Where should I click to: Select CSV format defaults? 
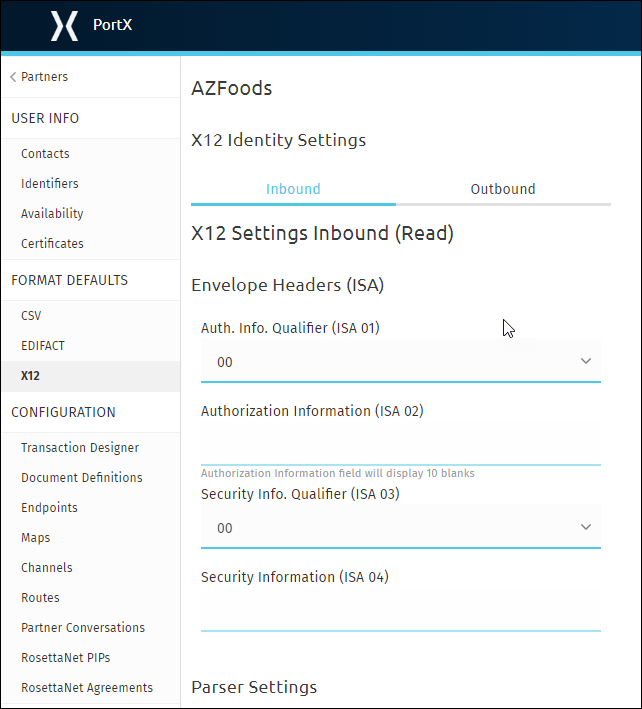click(x=31, y=316)
